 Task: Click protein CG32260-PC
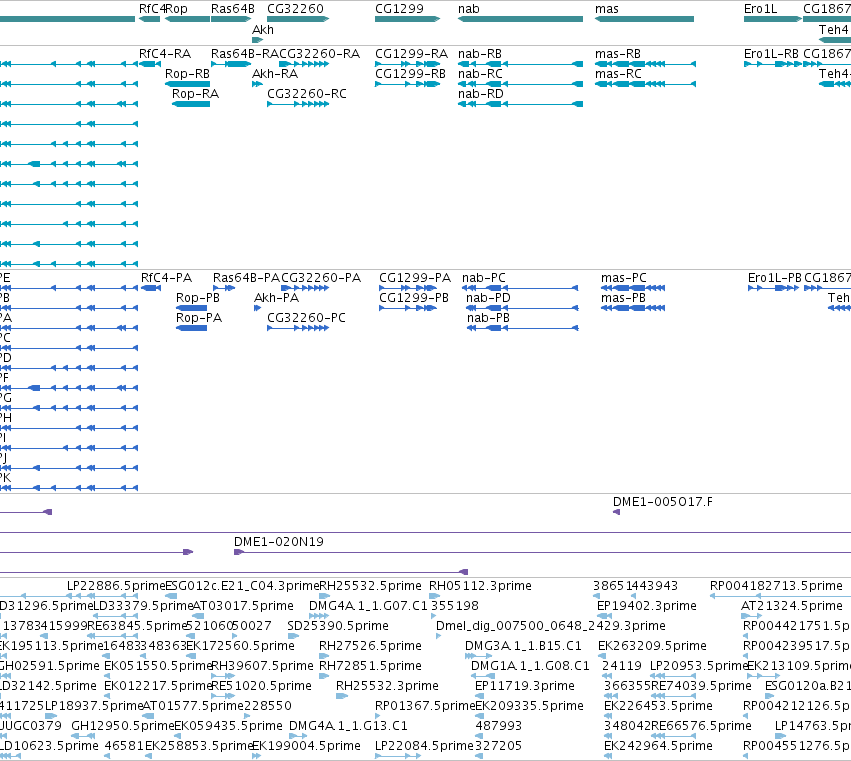point(306,318)
